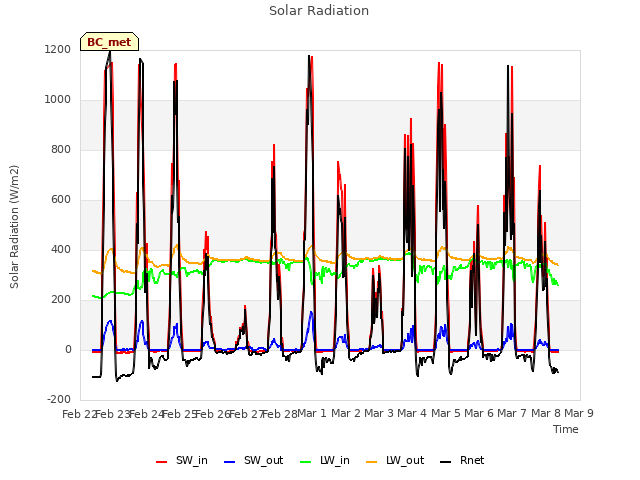This screenshot has height=480, width=640.
Task: Click the 200 y-axis tick label
Action: pyautogui.click(x=61, y=300)
